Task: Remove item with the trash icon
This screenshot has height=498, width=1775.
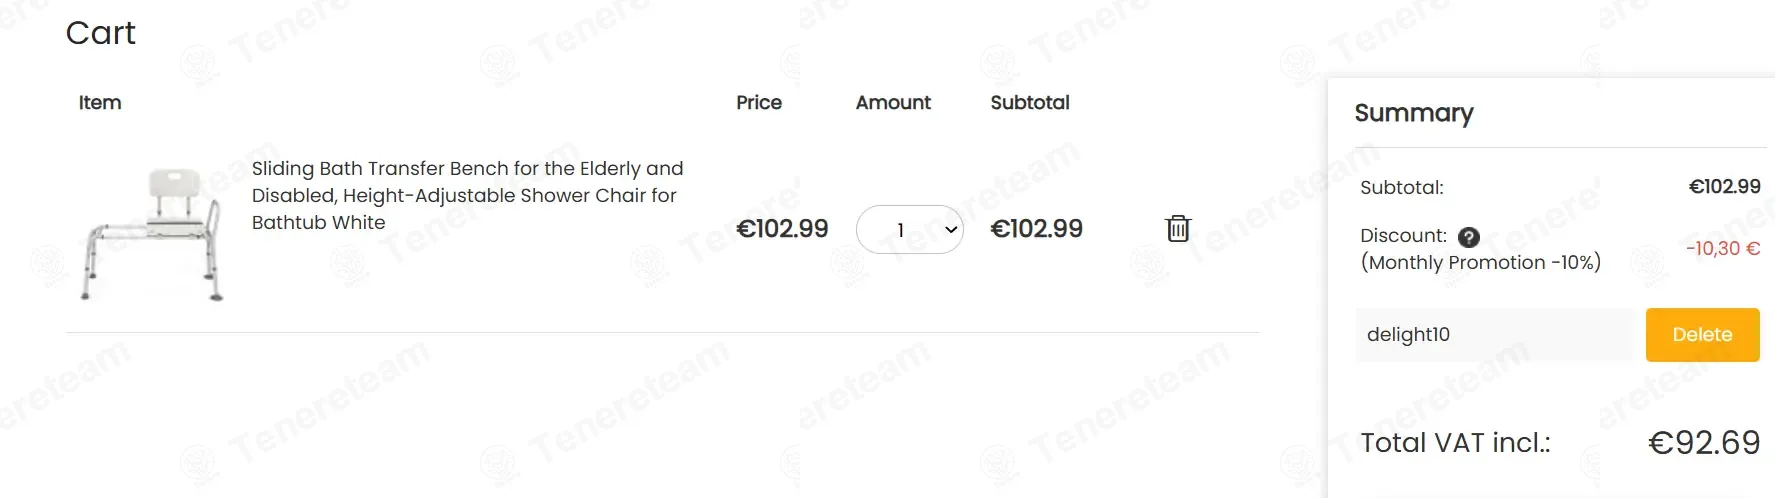Action: click(x=1178, y=229)
